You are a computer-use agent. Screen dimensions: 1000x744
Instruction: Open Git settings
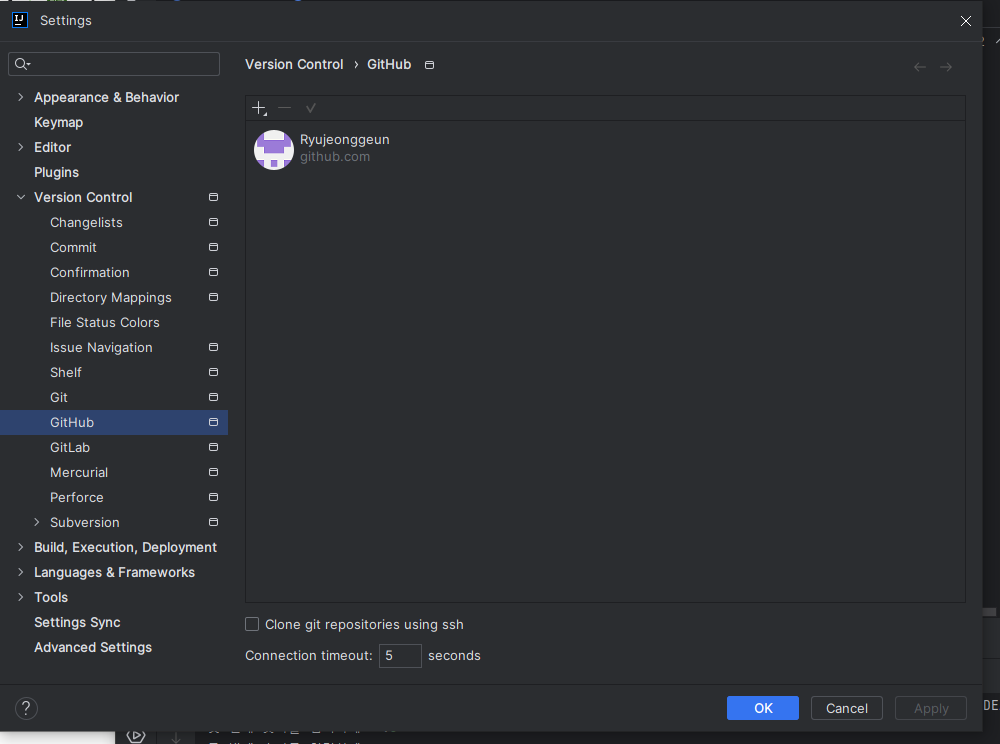point(59,397)
